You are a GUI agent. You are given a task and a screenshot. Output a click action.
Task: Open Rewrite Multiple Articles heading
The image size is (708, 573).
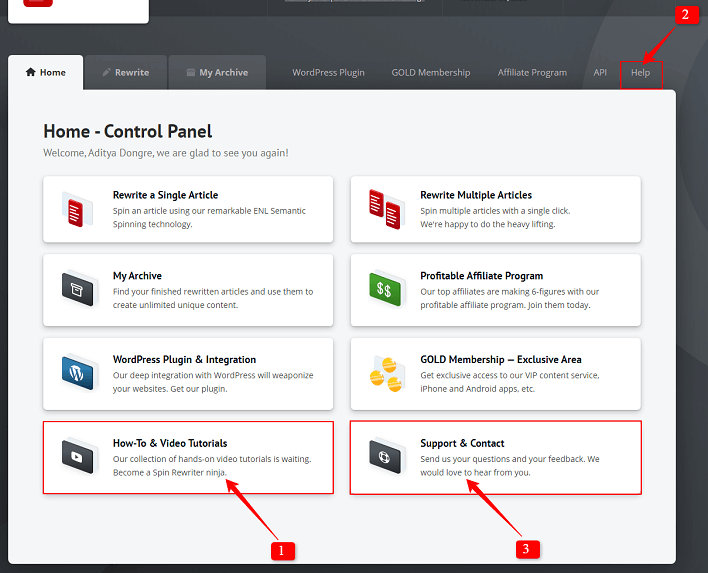pyautogui.click(x=476, y=195)
